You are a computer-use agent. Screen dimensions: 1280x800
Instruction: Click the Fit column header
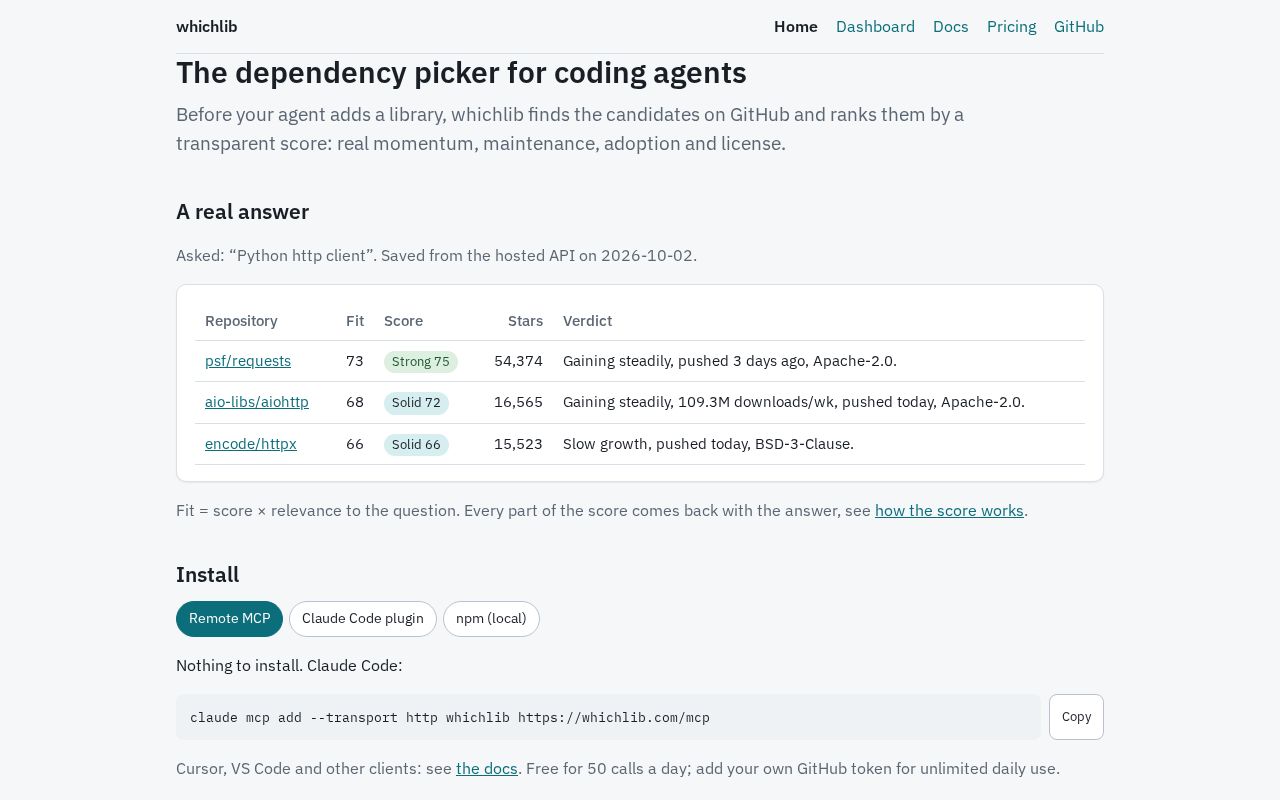tap(355, 321)
